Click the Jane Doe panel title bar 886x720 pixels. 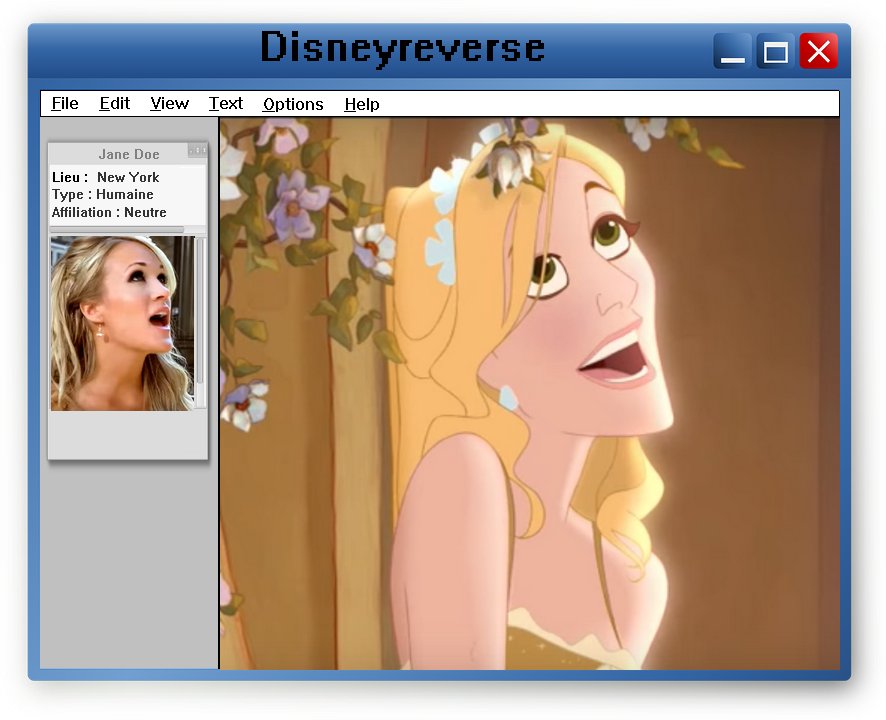128,154
